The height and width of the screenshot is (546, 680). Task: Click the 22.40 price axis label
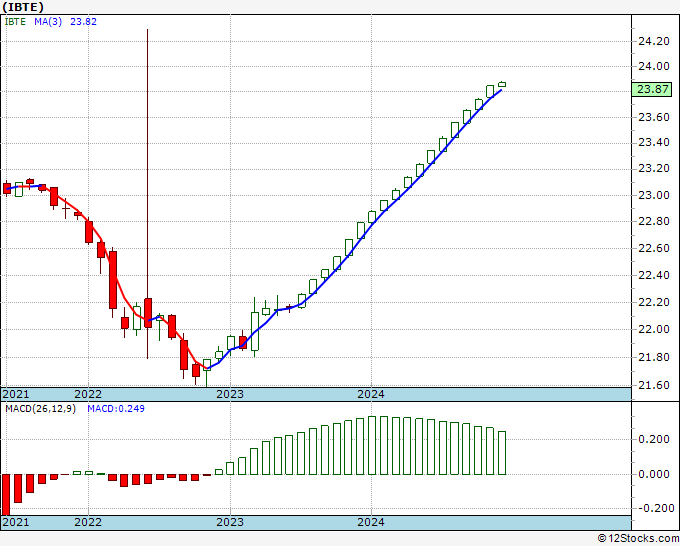tap(654, 275)
